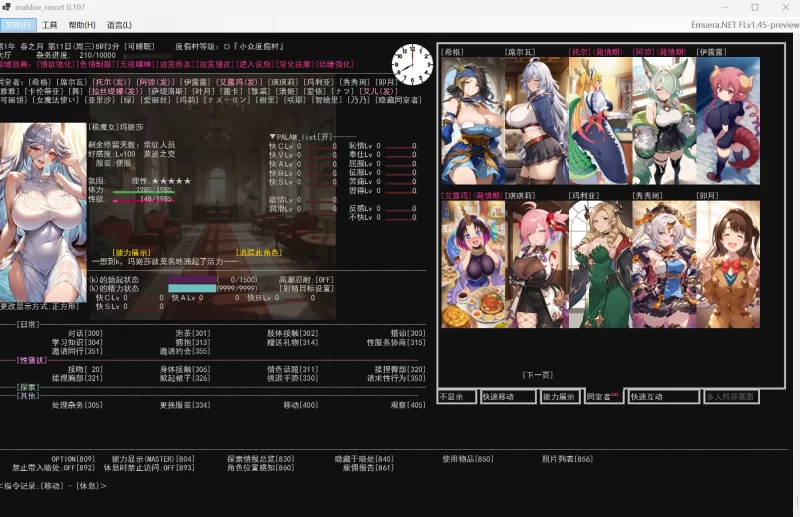
Task: Switch to the 多人同屏画面 tab
Action: (x=731, y=397)
